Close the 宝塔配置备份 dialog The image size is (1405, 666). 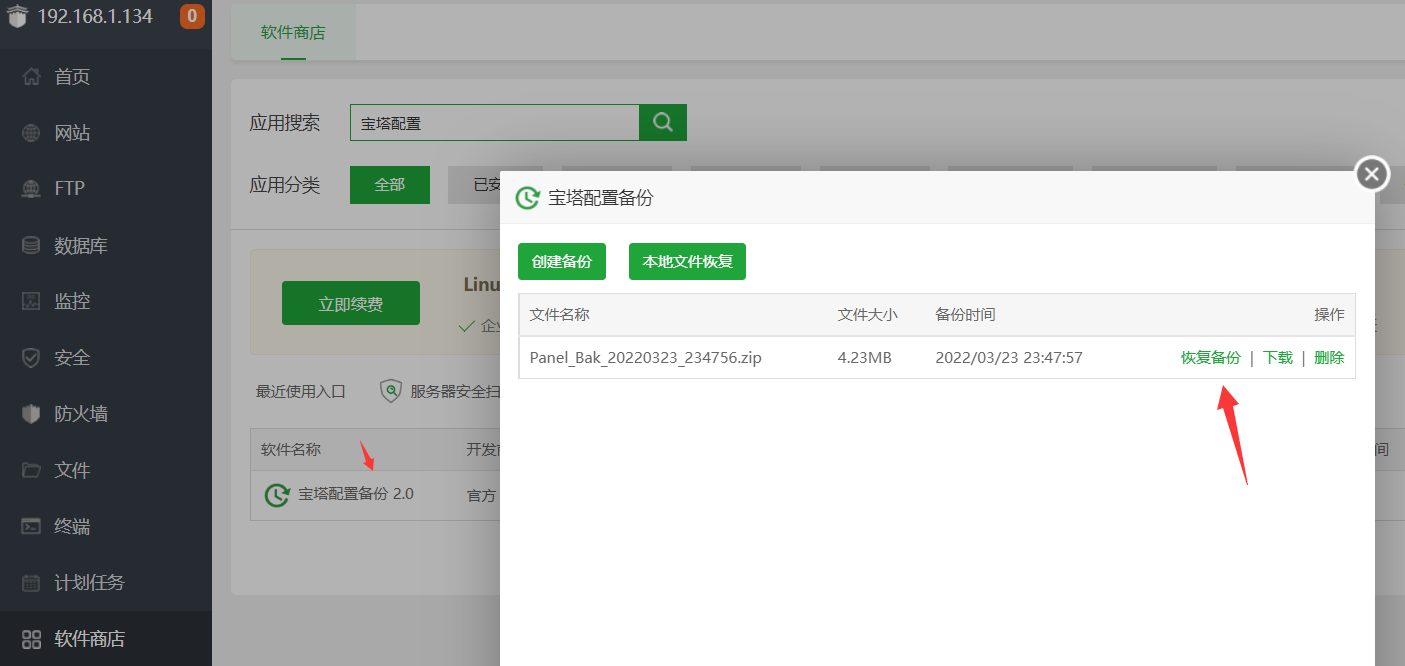[x=1372, y=174]
